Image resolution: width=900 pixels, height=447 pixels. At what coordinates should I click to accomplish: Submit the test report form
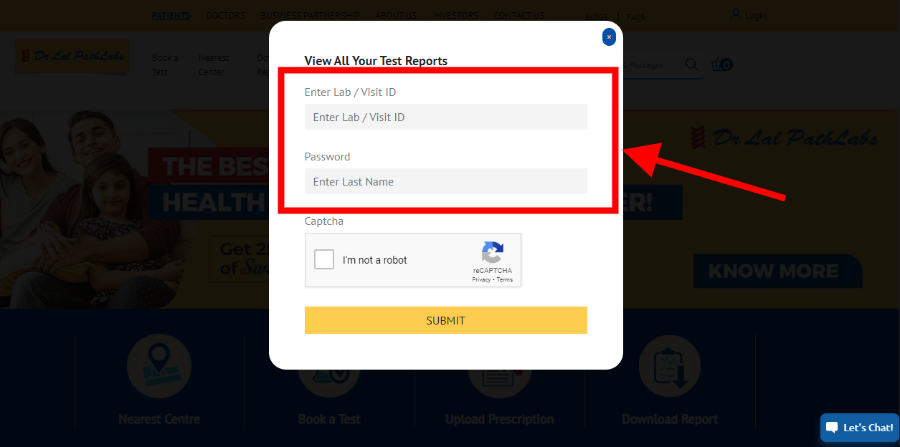click(446, 320)
